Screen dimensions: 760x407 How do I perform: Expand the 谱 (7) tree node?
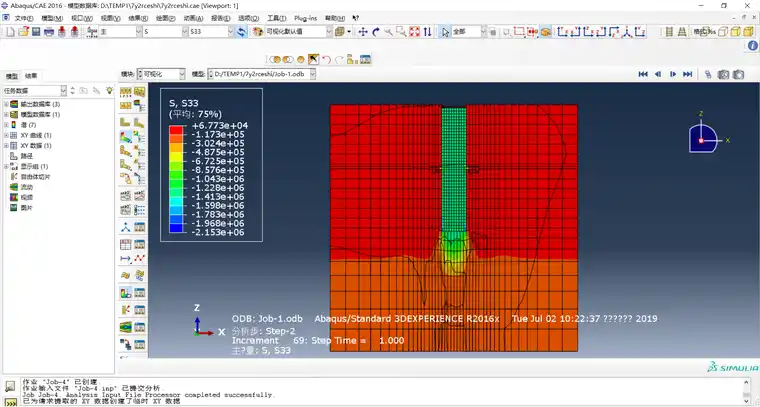pos(6,125)
